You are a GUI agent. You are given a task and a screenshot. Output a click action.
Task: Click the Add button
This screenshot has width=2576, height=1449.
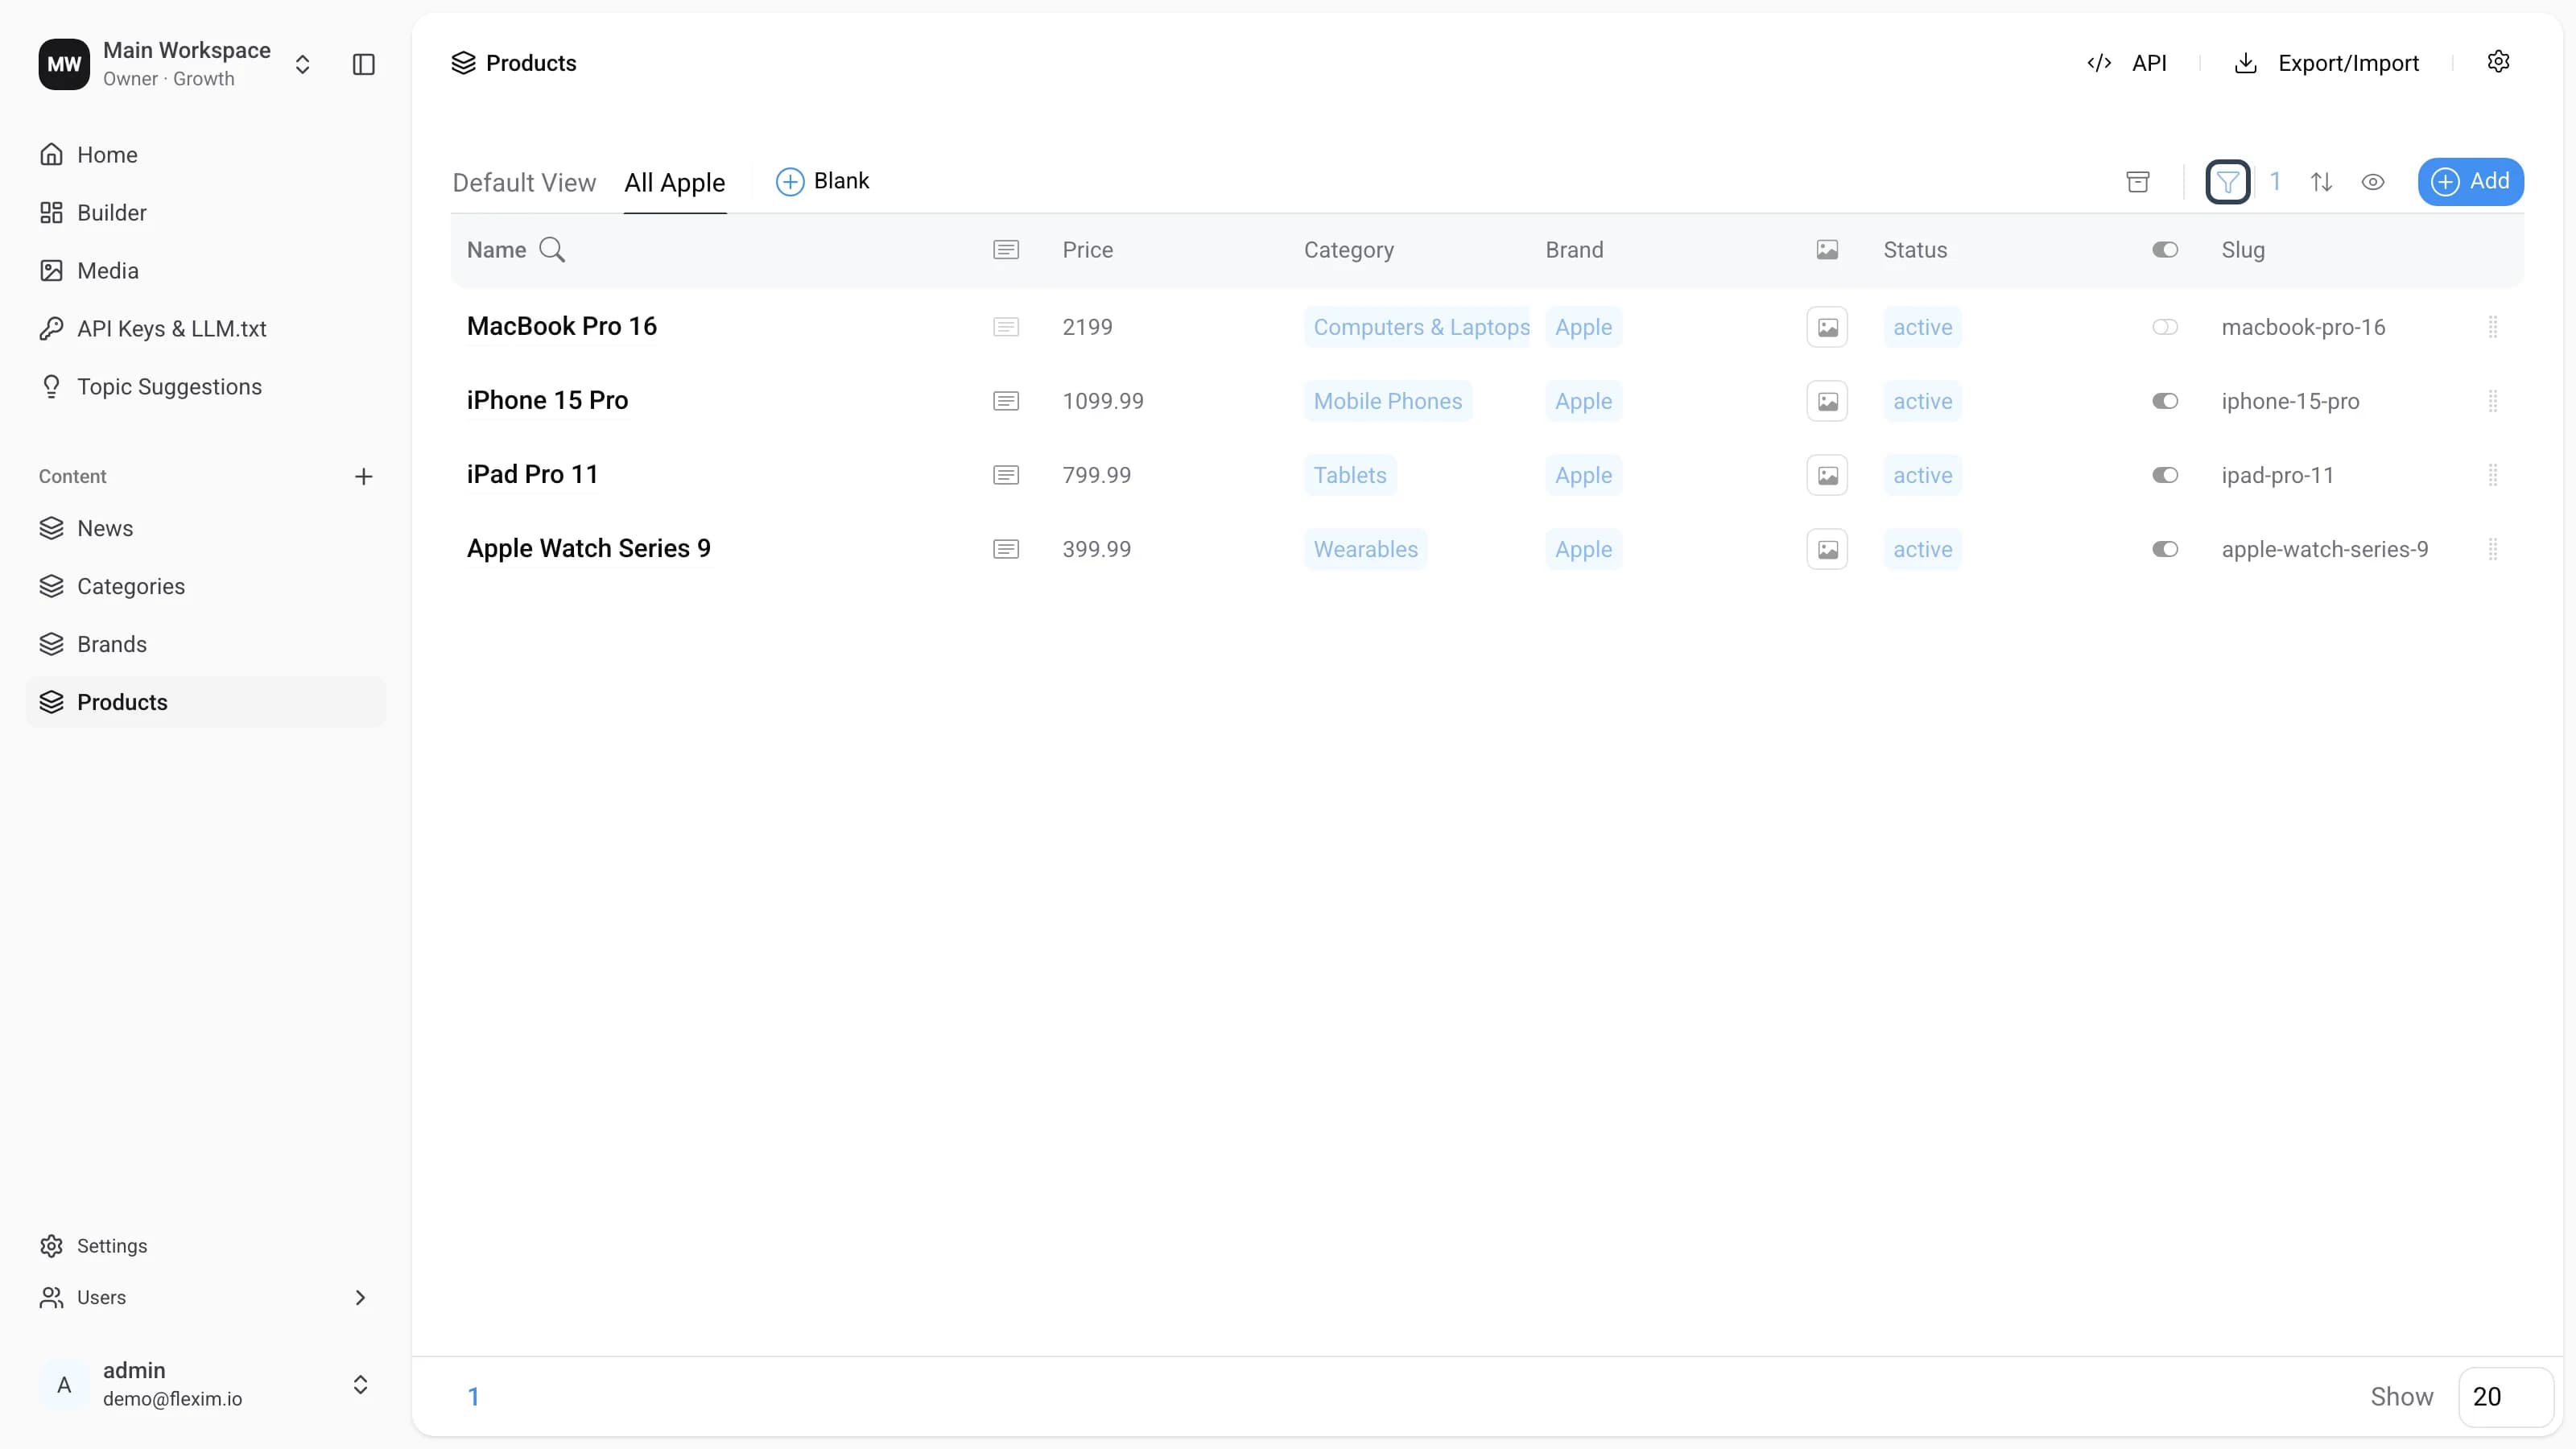pos(2470,182)
